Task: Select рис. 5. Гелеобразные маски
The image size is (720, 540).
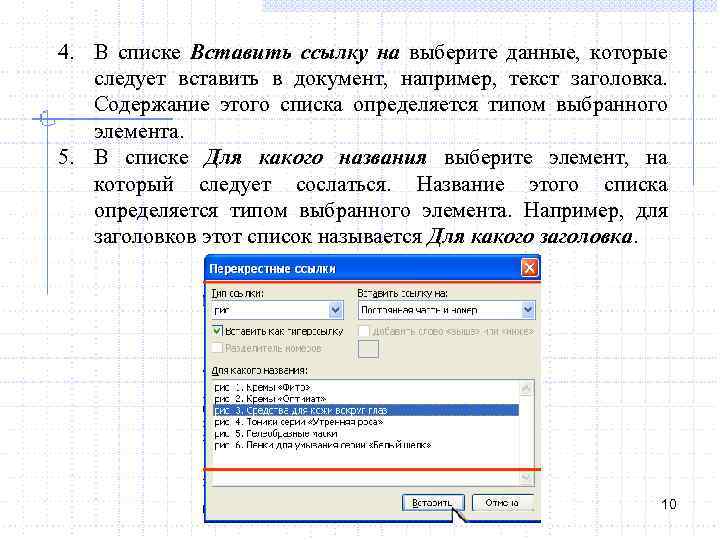Action: (x=366, y=433)
